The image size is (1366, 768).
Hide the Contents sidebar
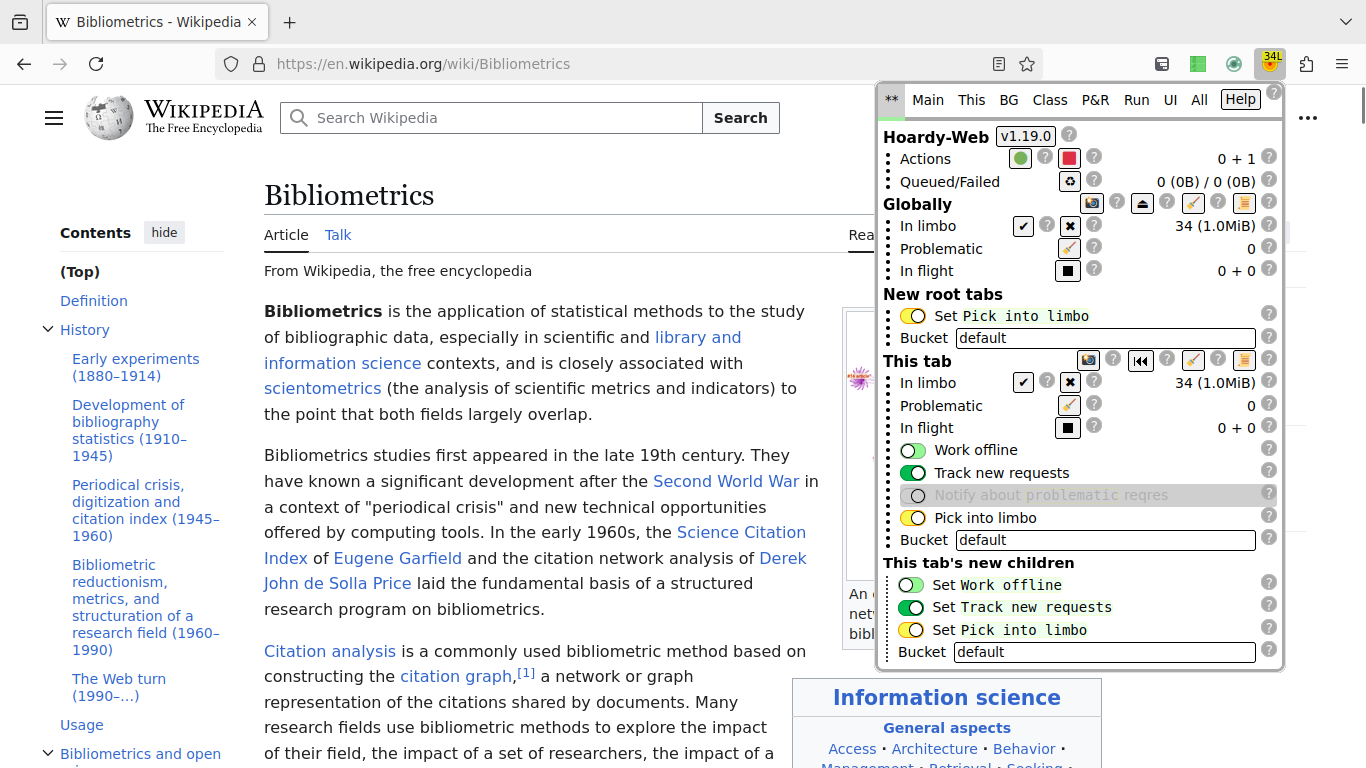click(164, 233)
